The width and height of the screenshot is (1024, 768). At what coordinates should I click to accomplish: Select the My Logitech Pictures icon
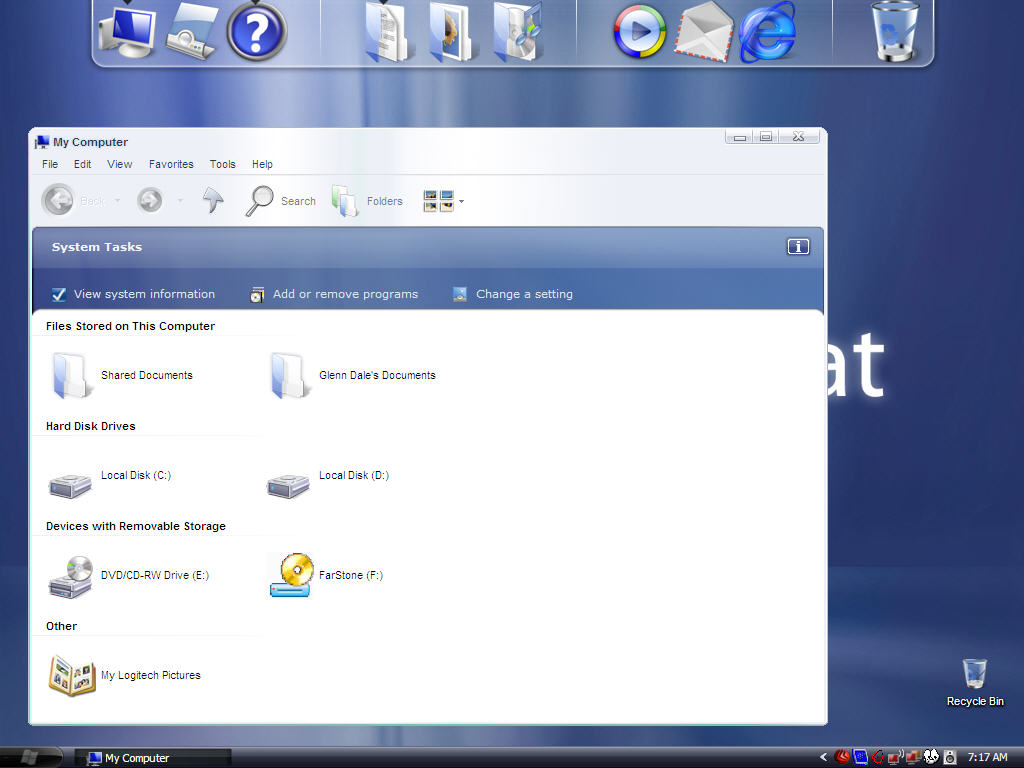tap(72, 675)
